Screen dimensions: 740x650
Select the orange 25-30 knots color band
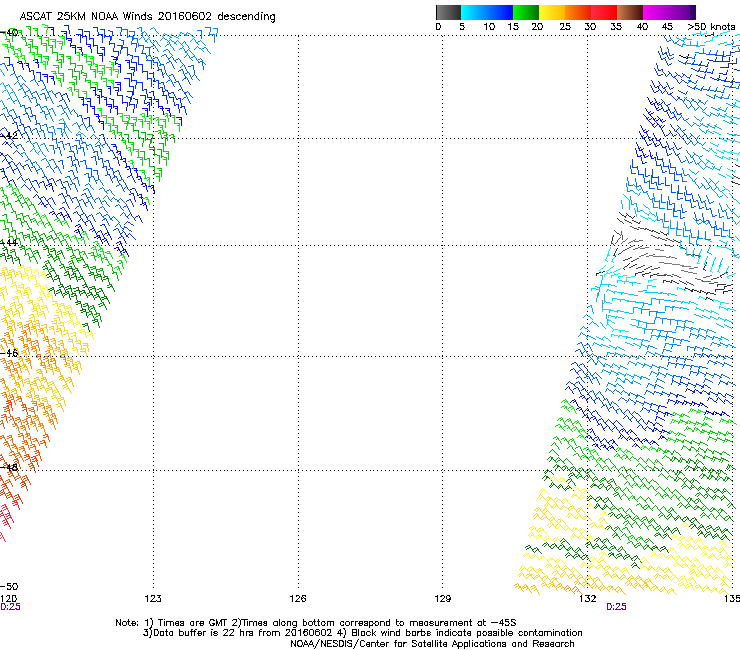point(578,12)
